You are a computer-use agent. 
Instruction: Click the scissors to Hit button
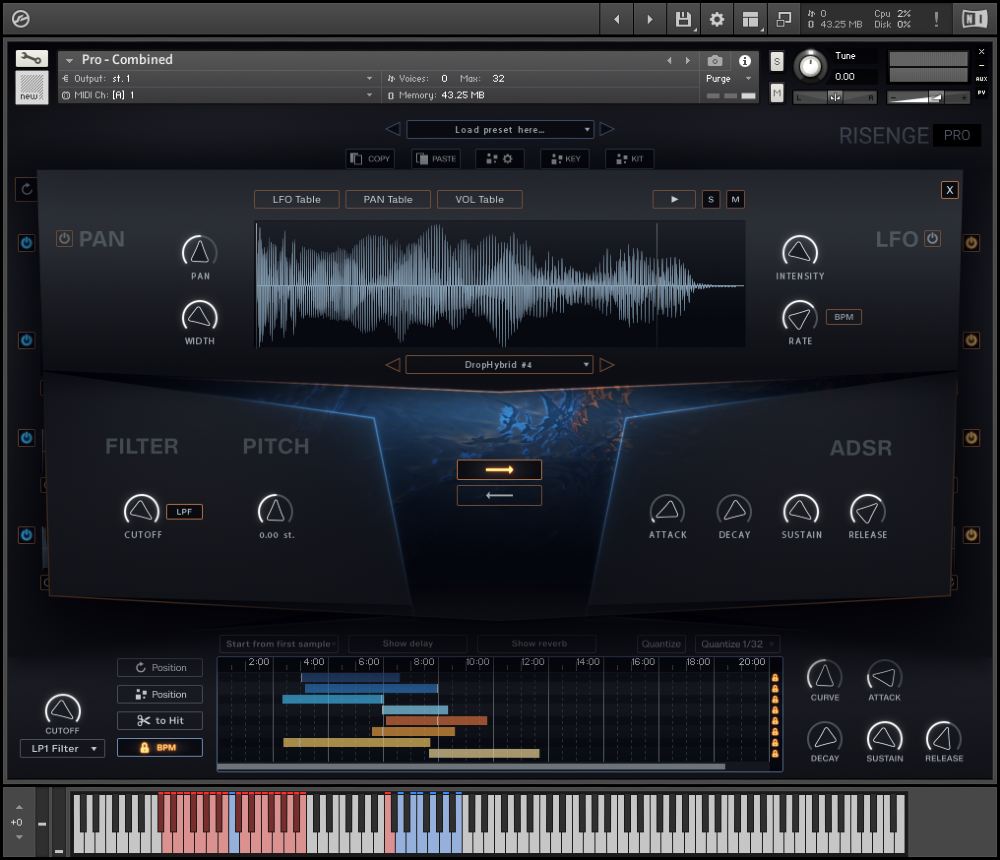[x=160, y=720]
